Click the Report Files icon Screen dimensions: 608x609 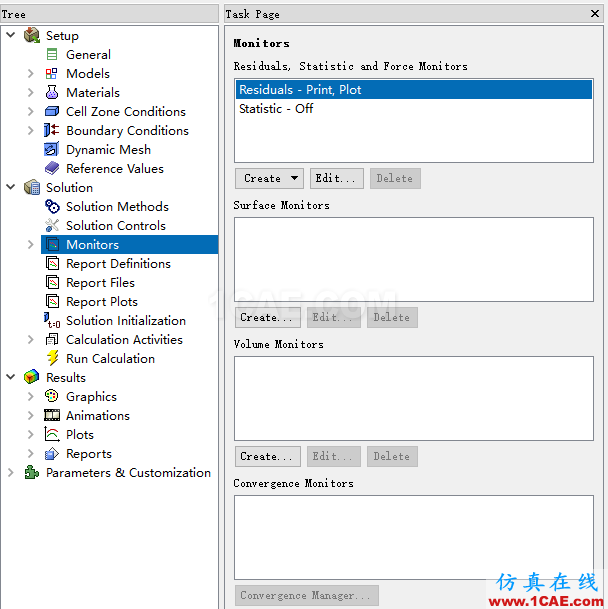click(52, 282)
